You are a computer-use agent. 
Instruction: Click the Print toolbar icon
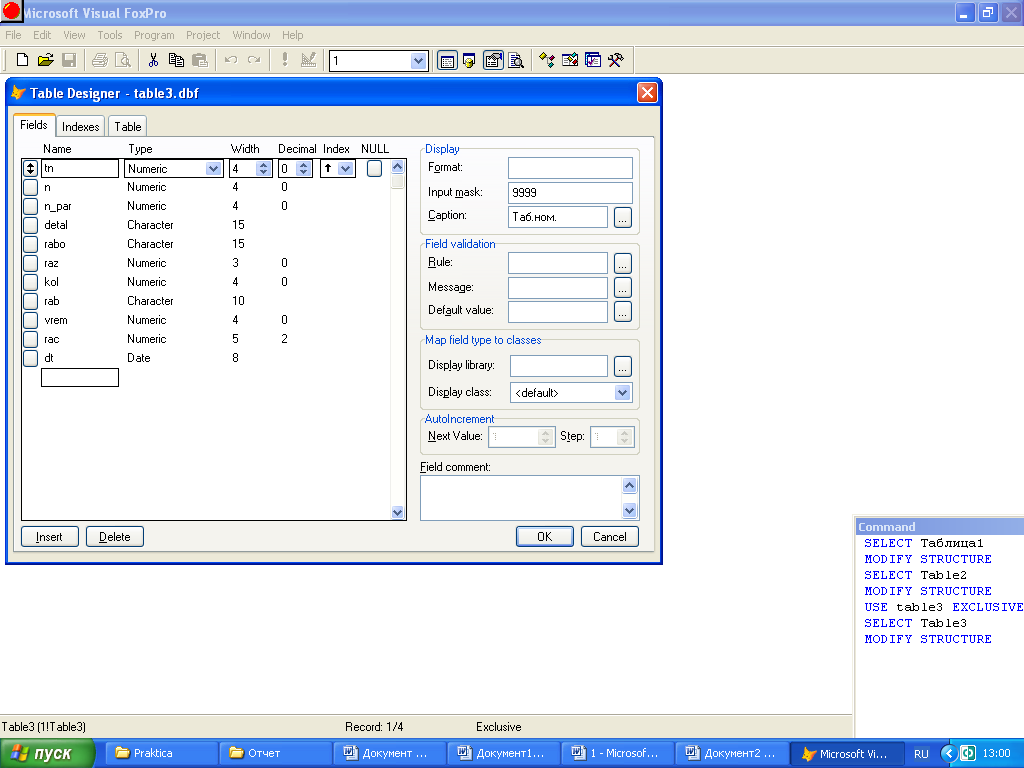[x=99, y=61]
